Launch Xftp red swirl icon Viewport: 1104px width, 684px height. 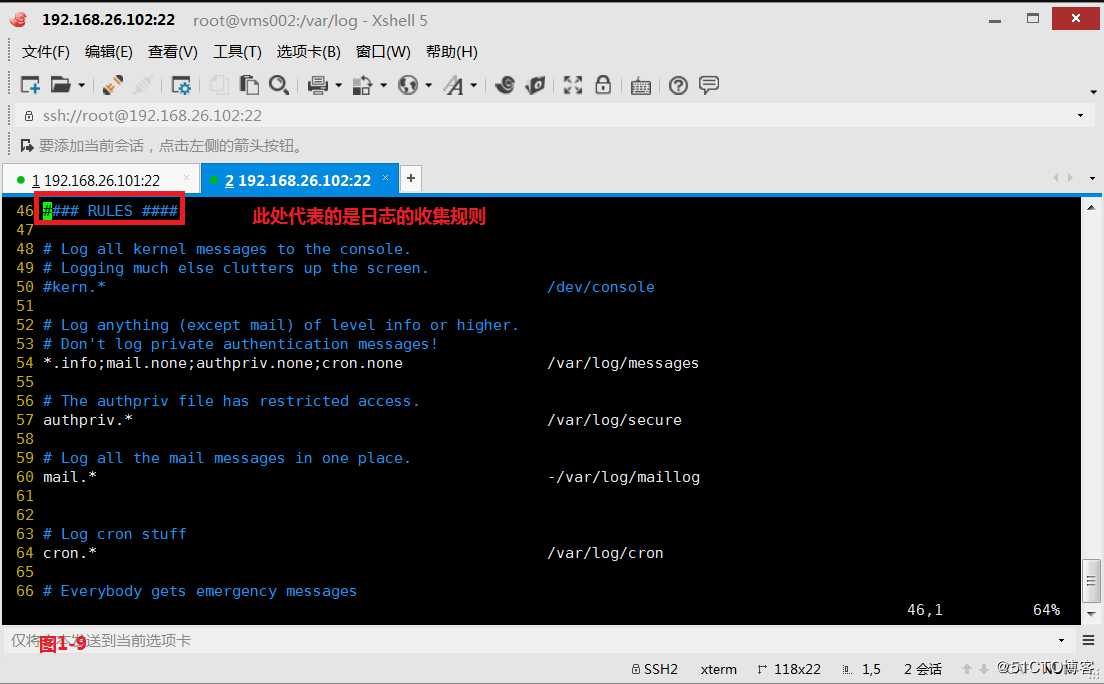coord(505,85)
